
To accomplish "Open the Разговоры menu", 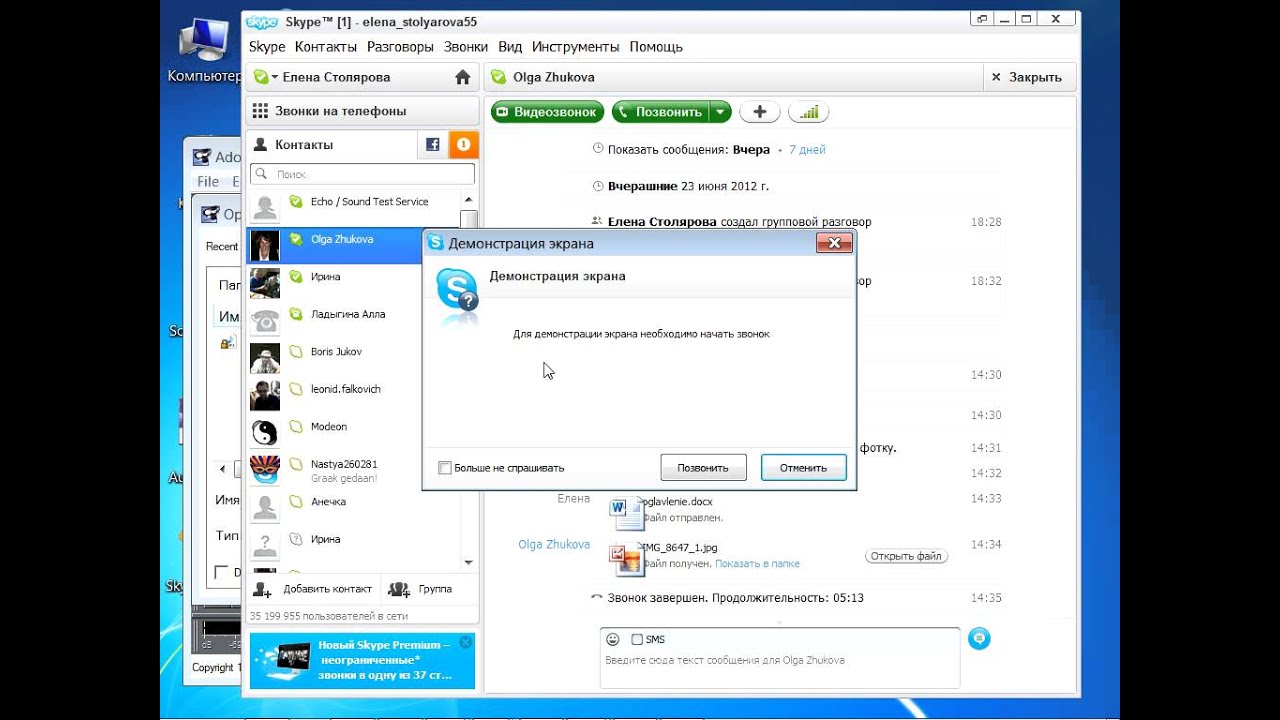I will coord(400,47).
